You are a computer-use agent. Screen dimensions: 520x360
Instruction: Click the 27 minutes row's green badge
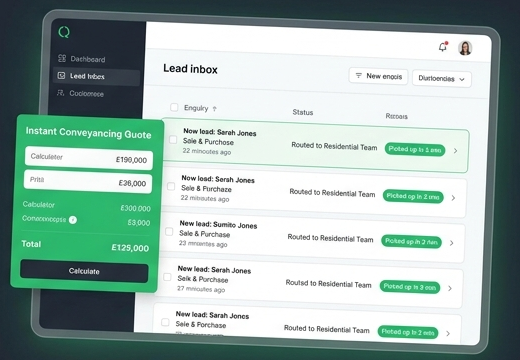pos(410,287)
